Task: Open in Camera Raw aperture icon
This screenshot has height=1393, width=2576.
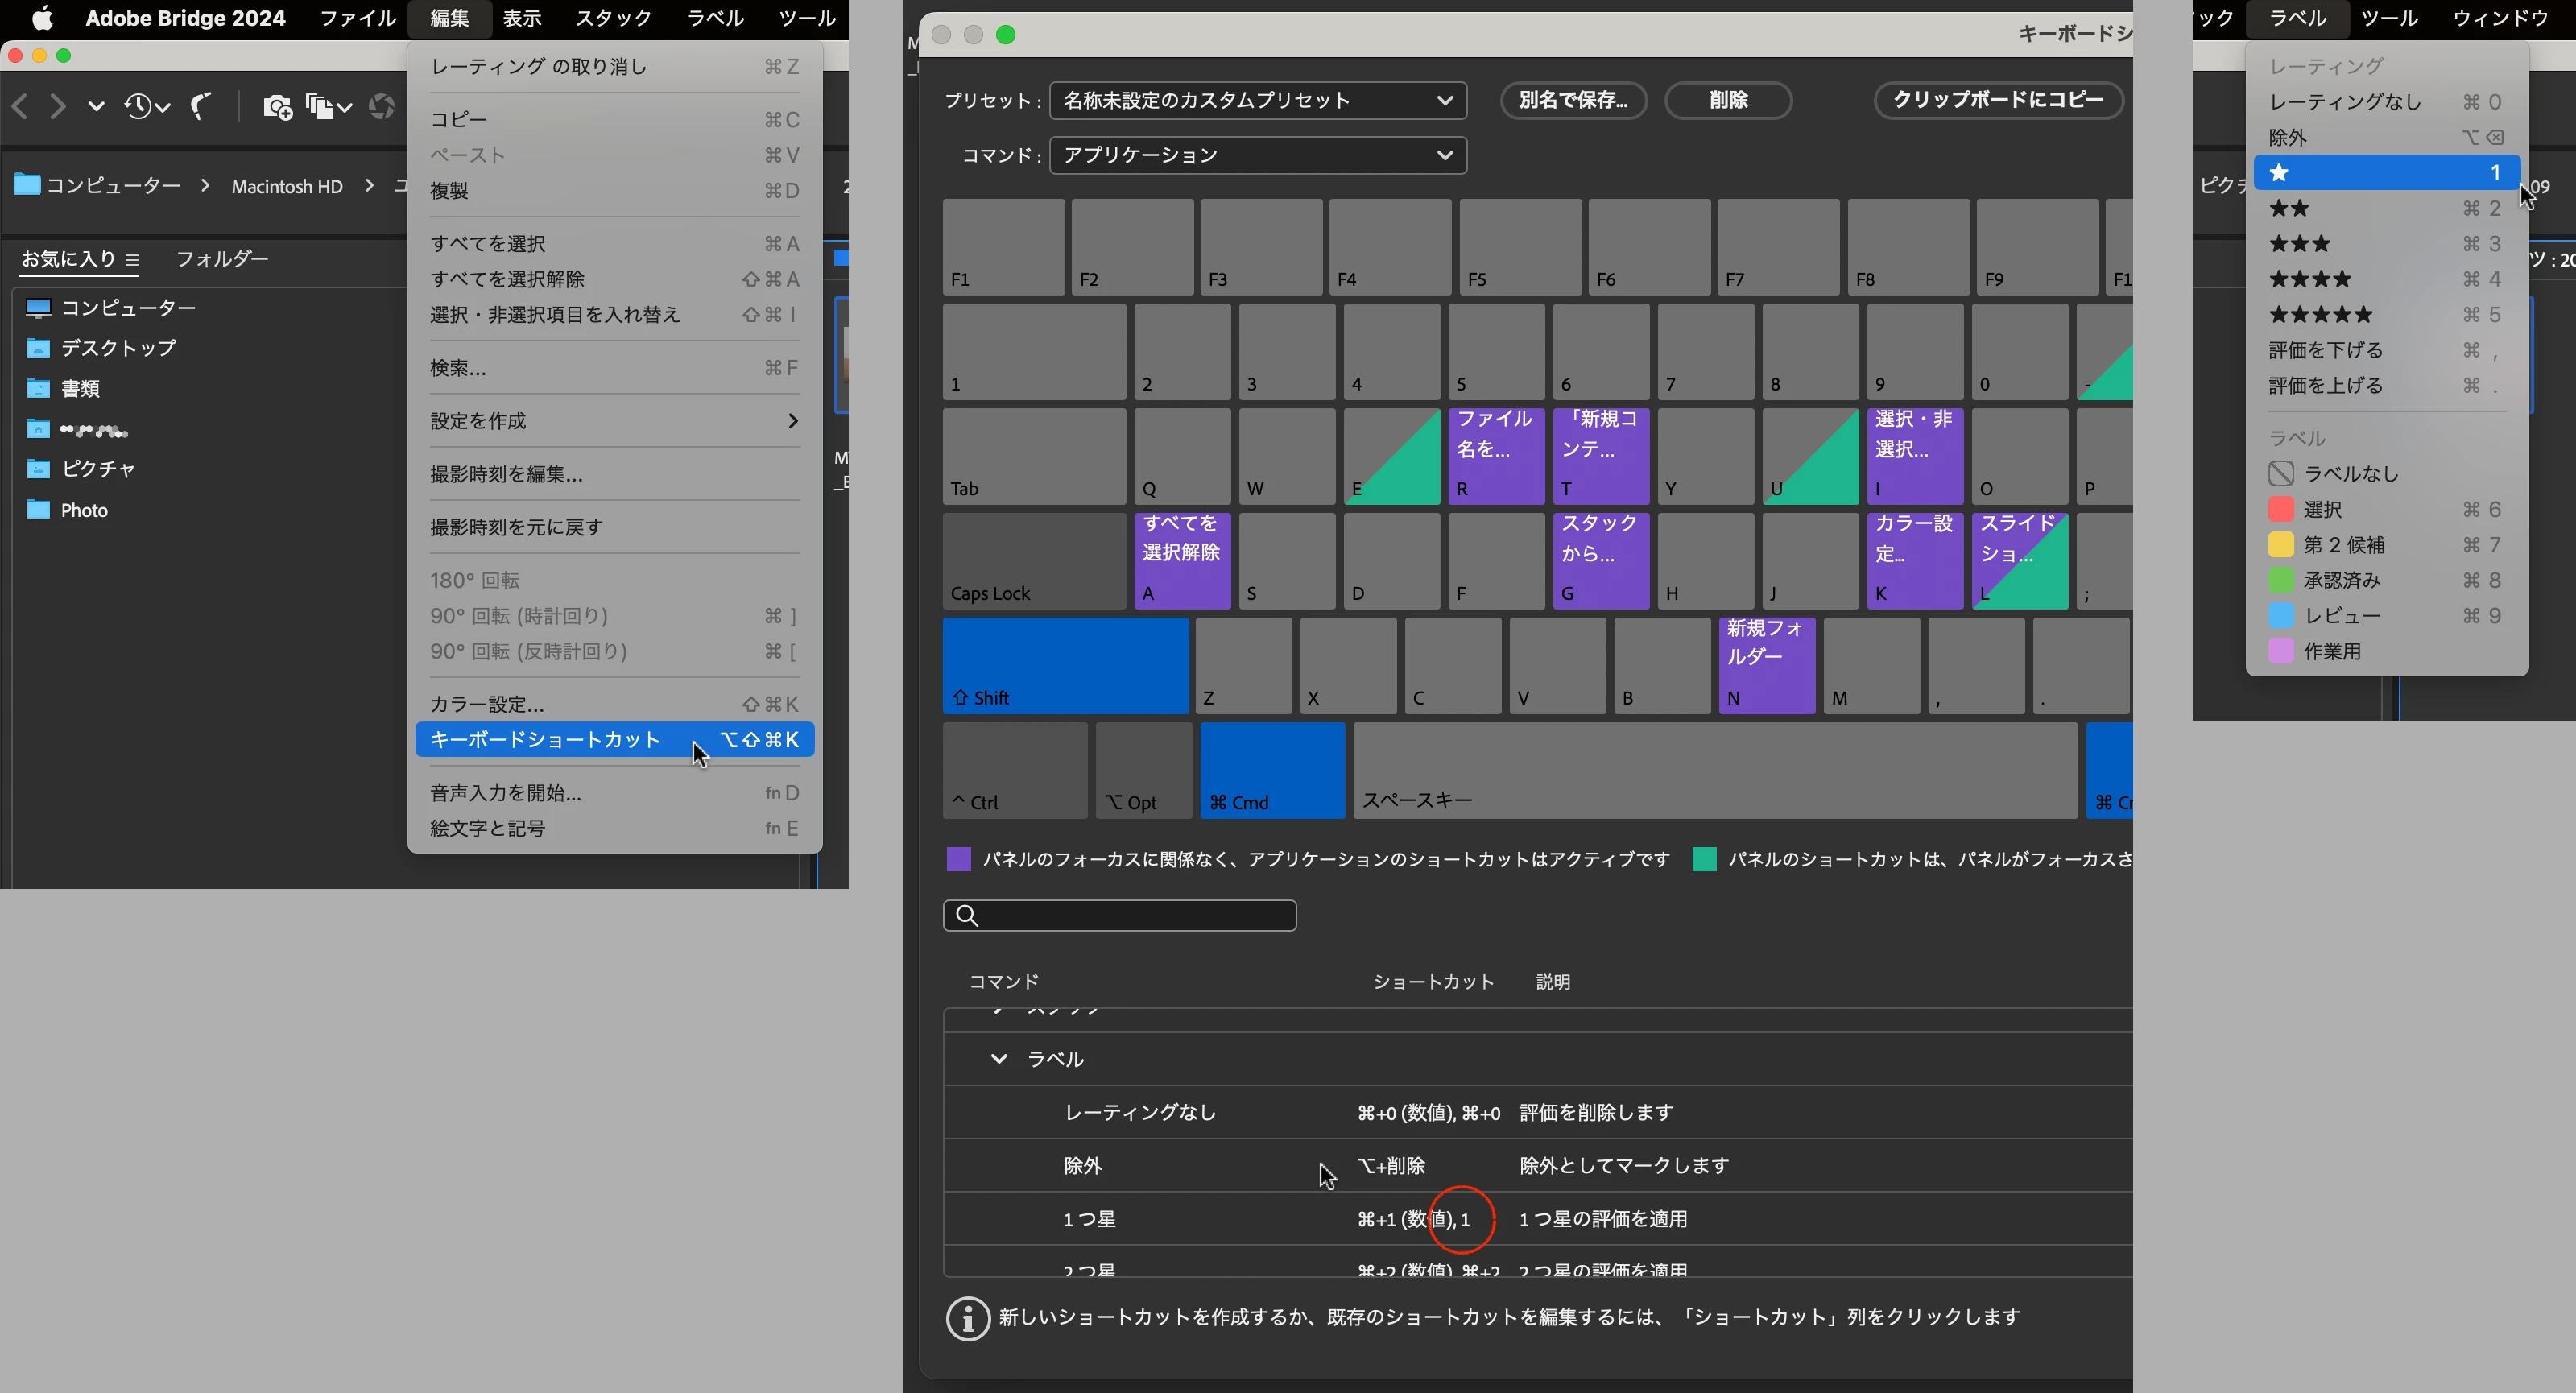Action: pos(381,106)
